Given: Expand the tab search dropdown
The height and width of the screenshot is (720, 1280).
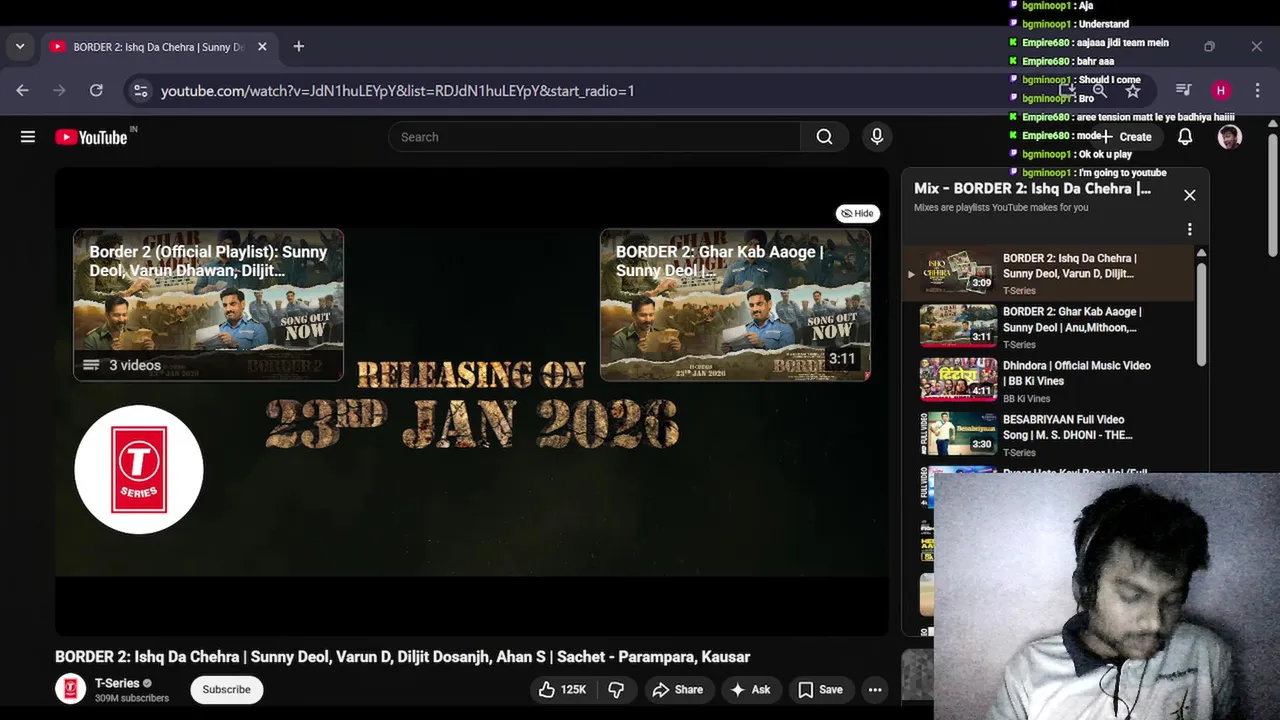Looking at the screenshot, I should [19, 47].
